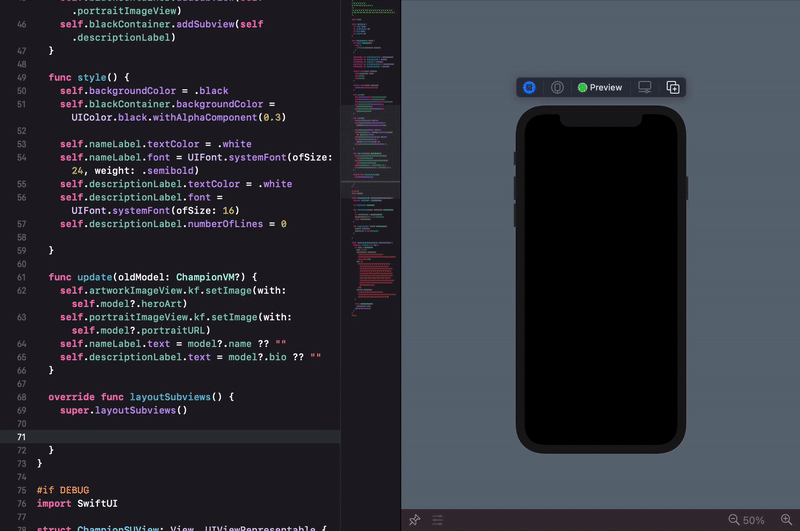Select the iPhone preview device

[x=601, y=280]
